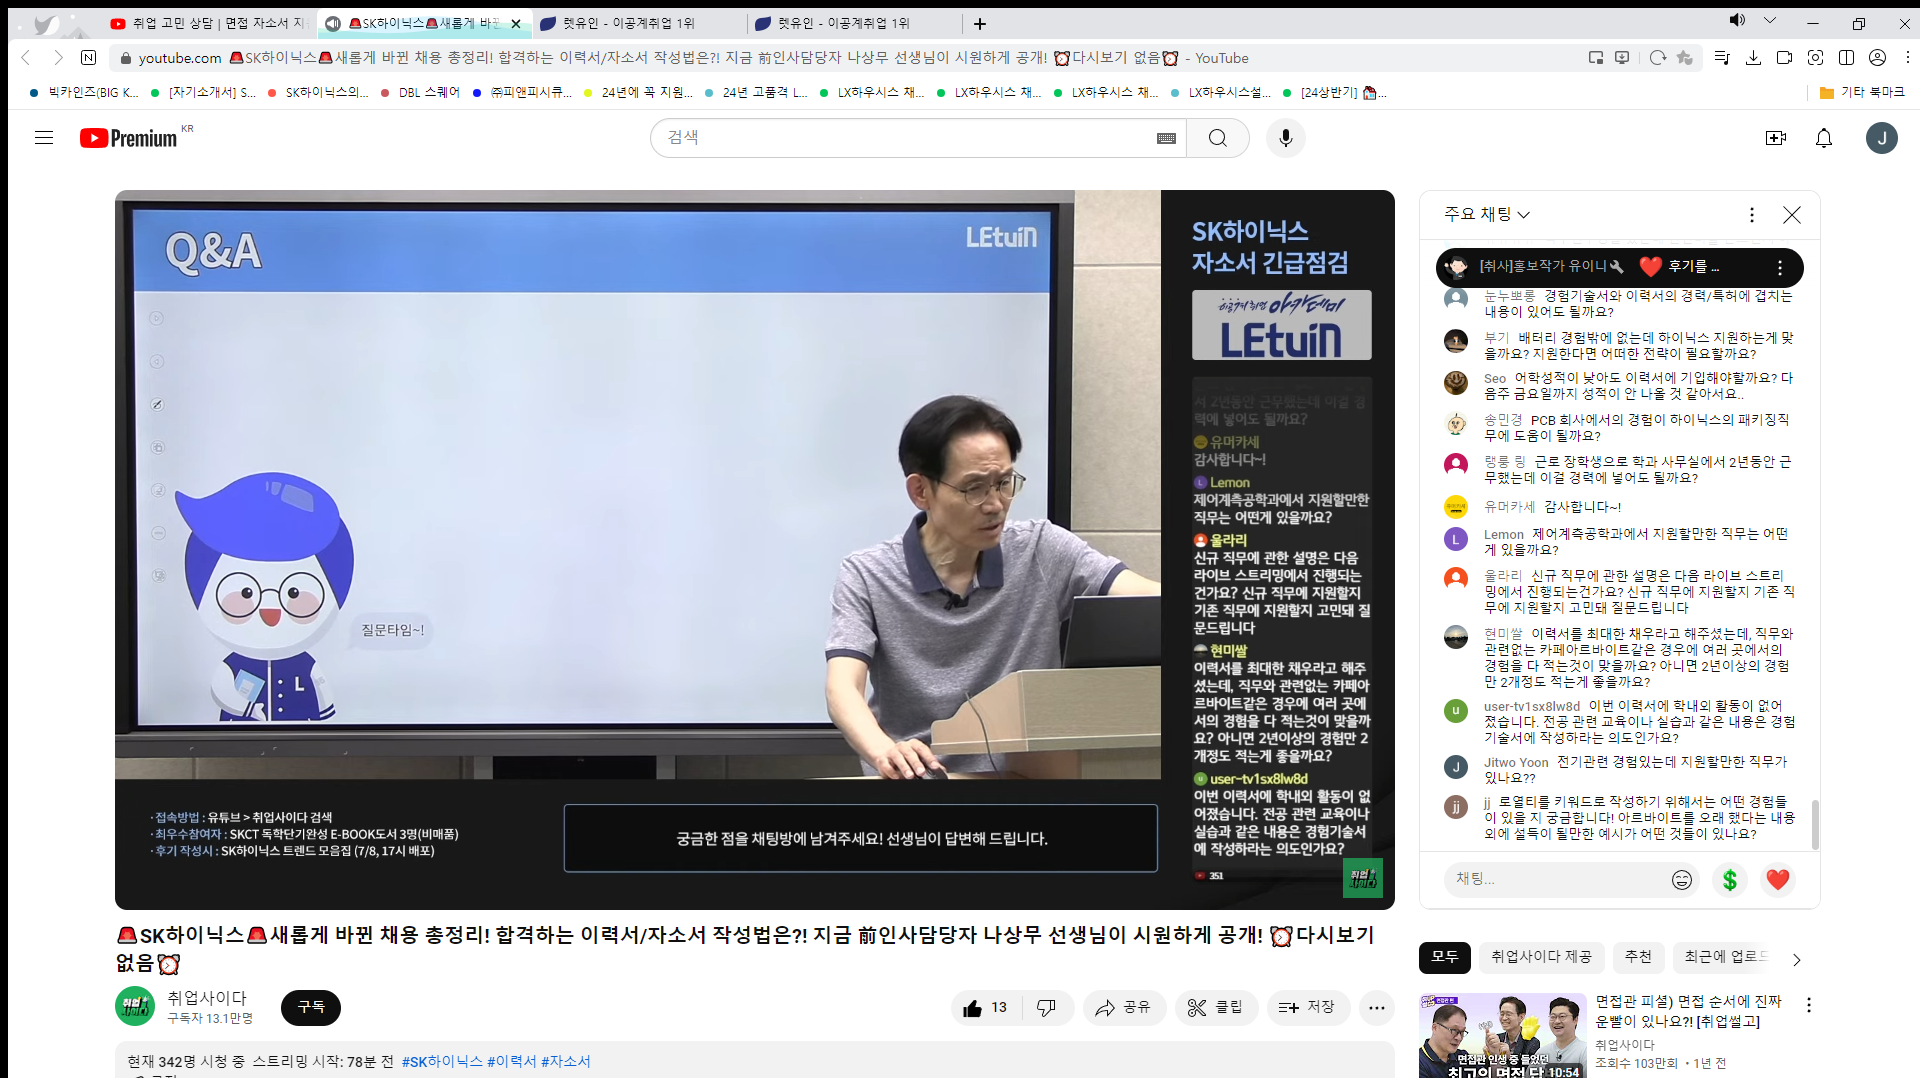1920x1078 pixels.
Task: Click the #이력서 hashtag link
Action: [x=512, y=1062]
